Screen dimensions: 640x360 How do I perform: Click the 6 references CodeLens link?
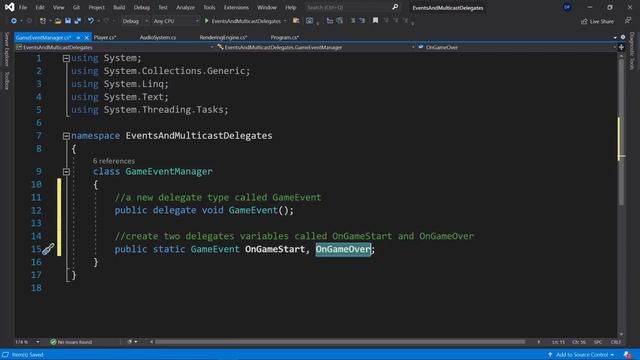coord(113,161)
